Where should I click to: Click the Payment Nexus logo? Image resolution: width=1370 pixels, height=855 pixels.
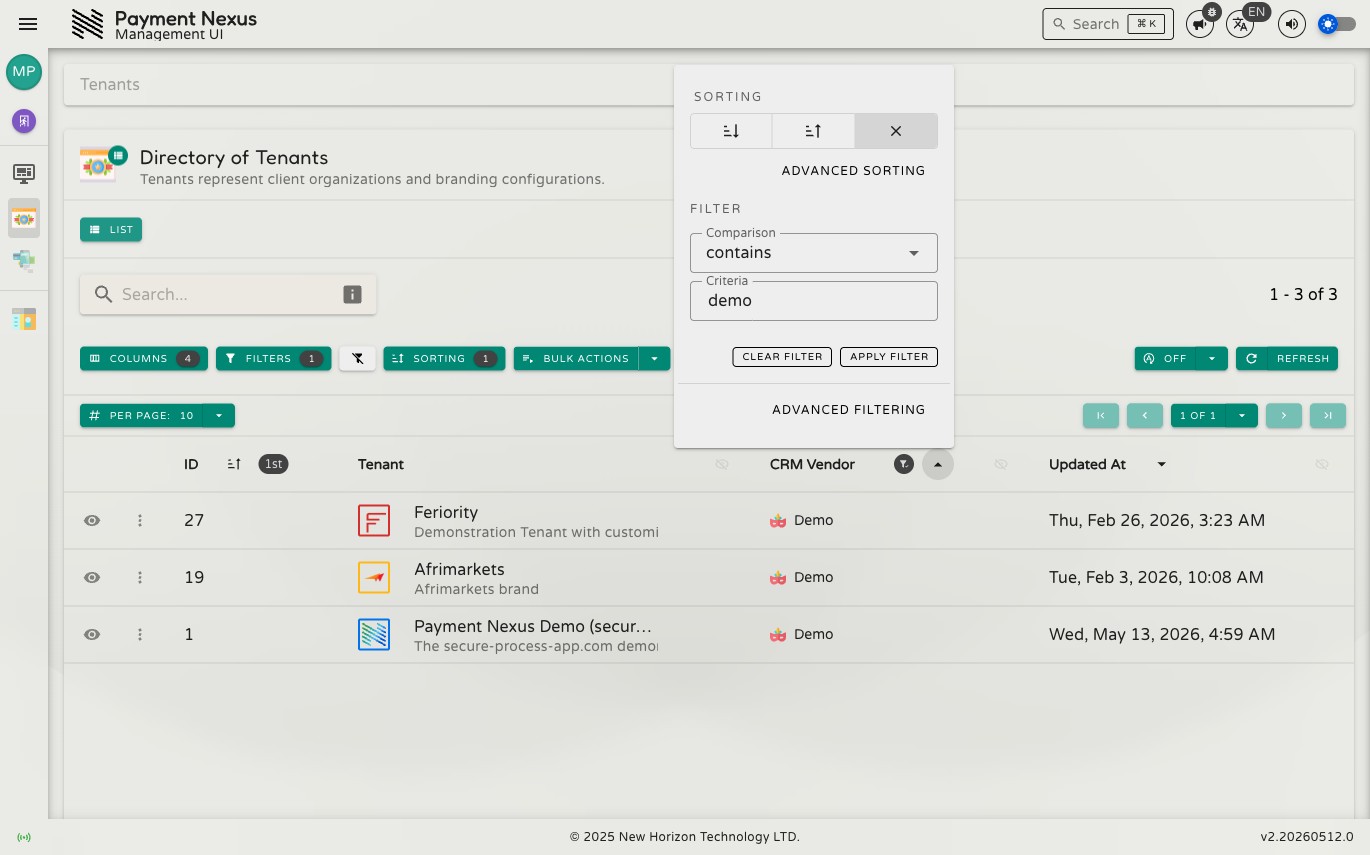[88, 24]
